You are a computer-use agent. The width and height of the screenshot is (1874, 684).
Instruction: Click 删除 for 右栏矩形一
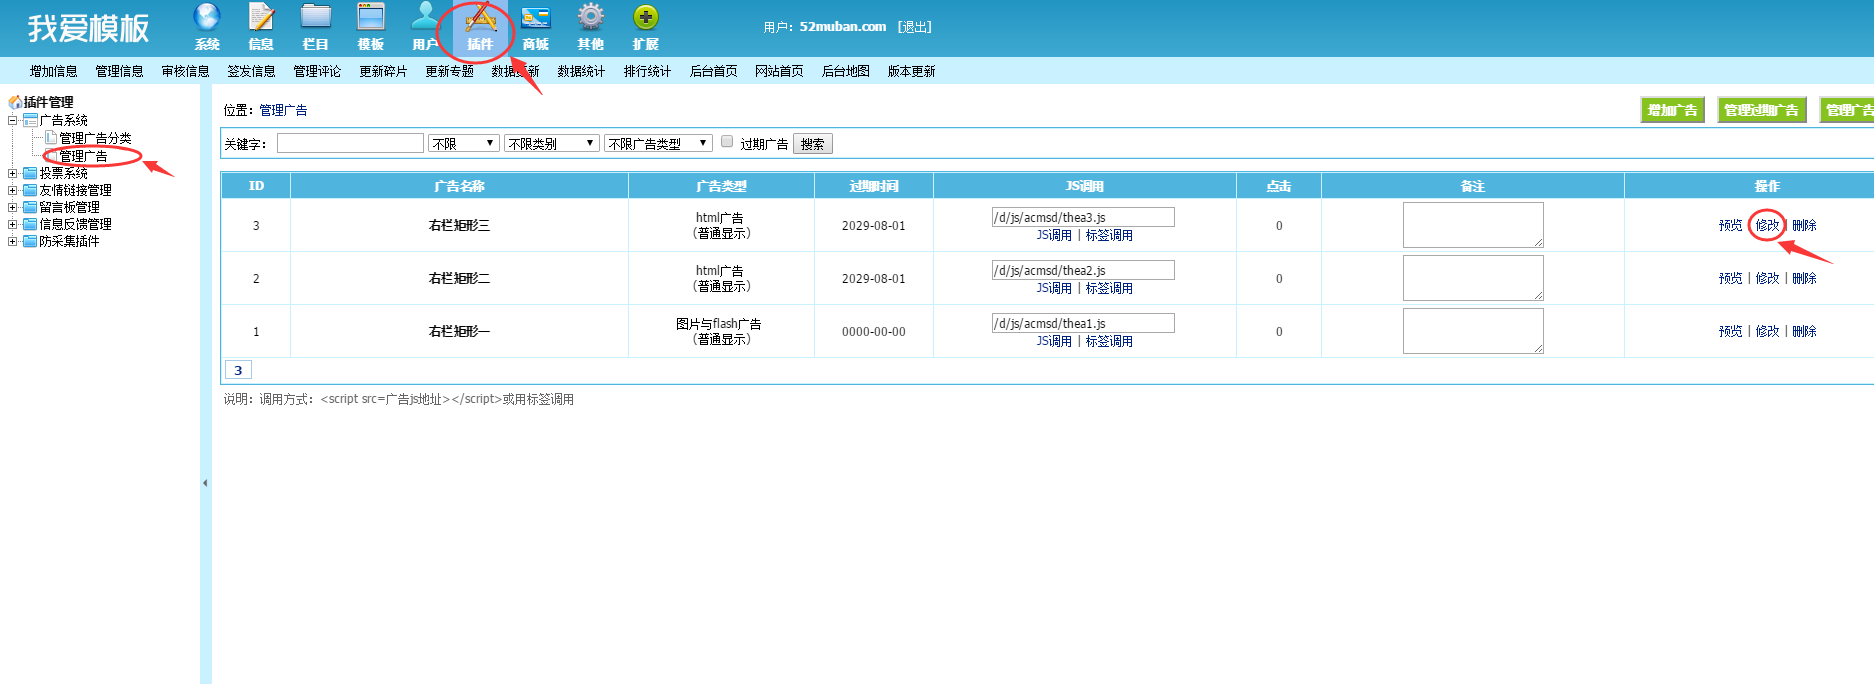pos(1805,331)
